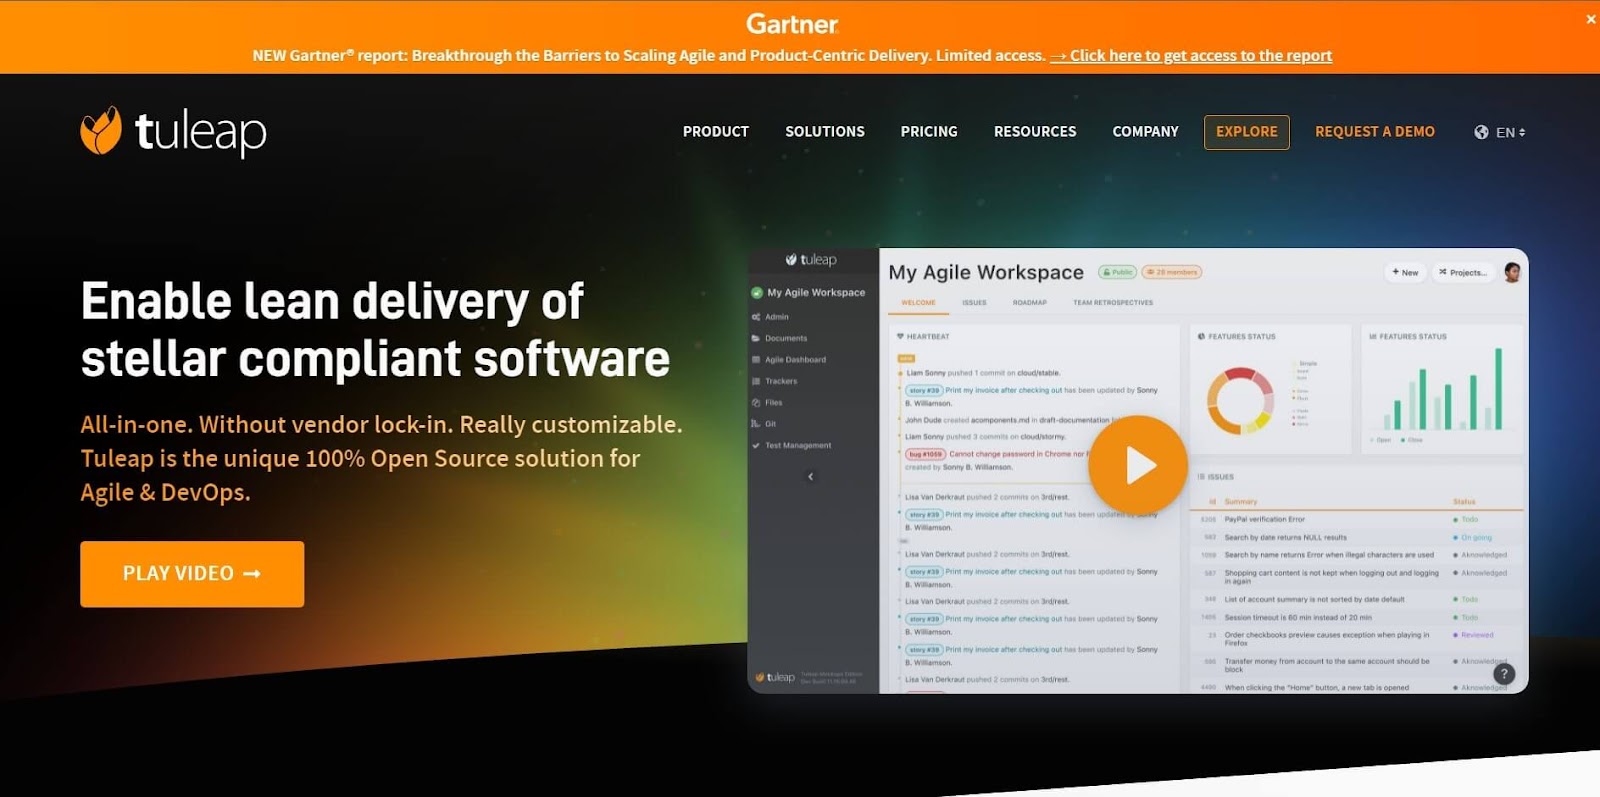Click the Heartbeat section heading
Image resolution: width=1600 pixels, height=797 pixels.
coord(923,337)
